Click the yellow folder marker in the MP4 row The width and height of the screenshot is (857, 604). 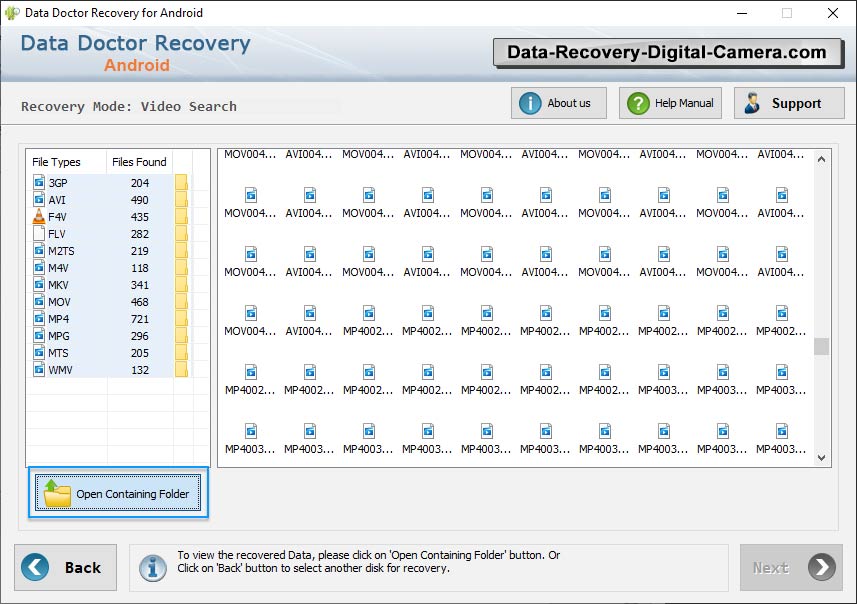(x=181, y=319)
